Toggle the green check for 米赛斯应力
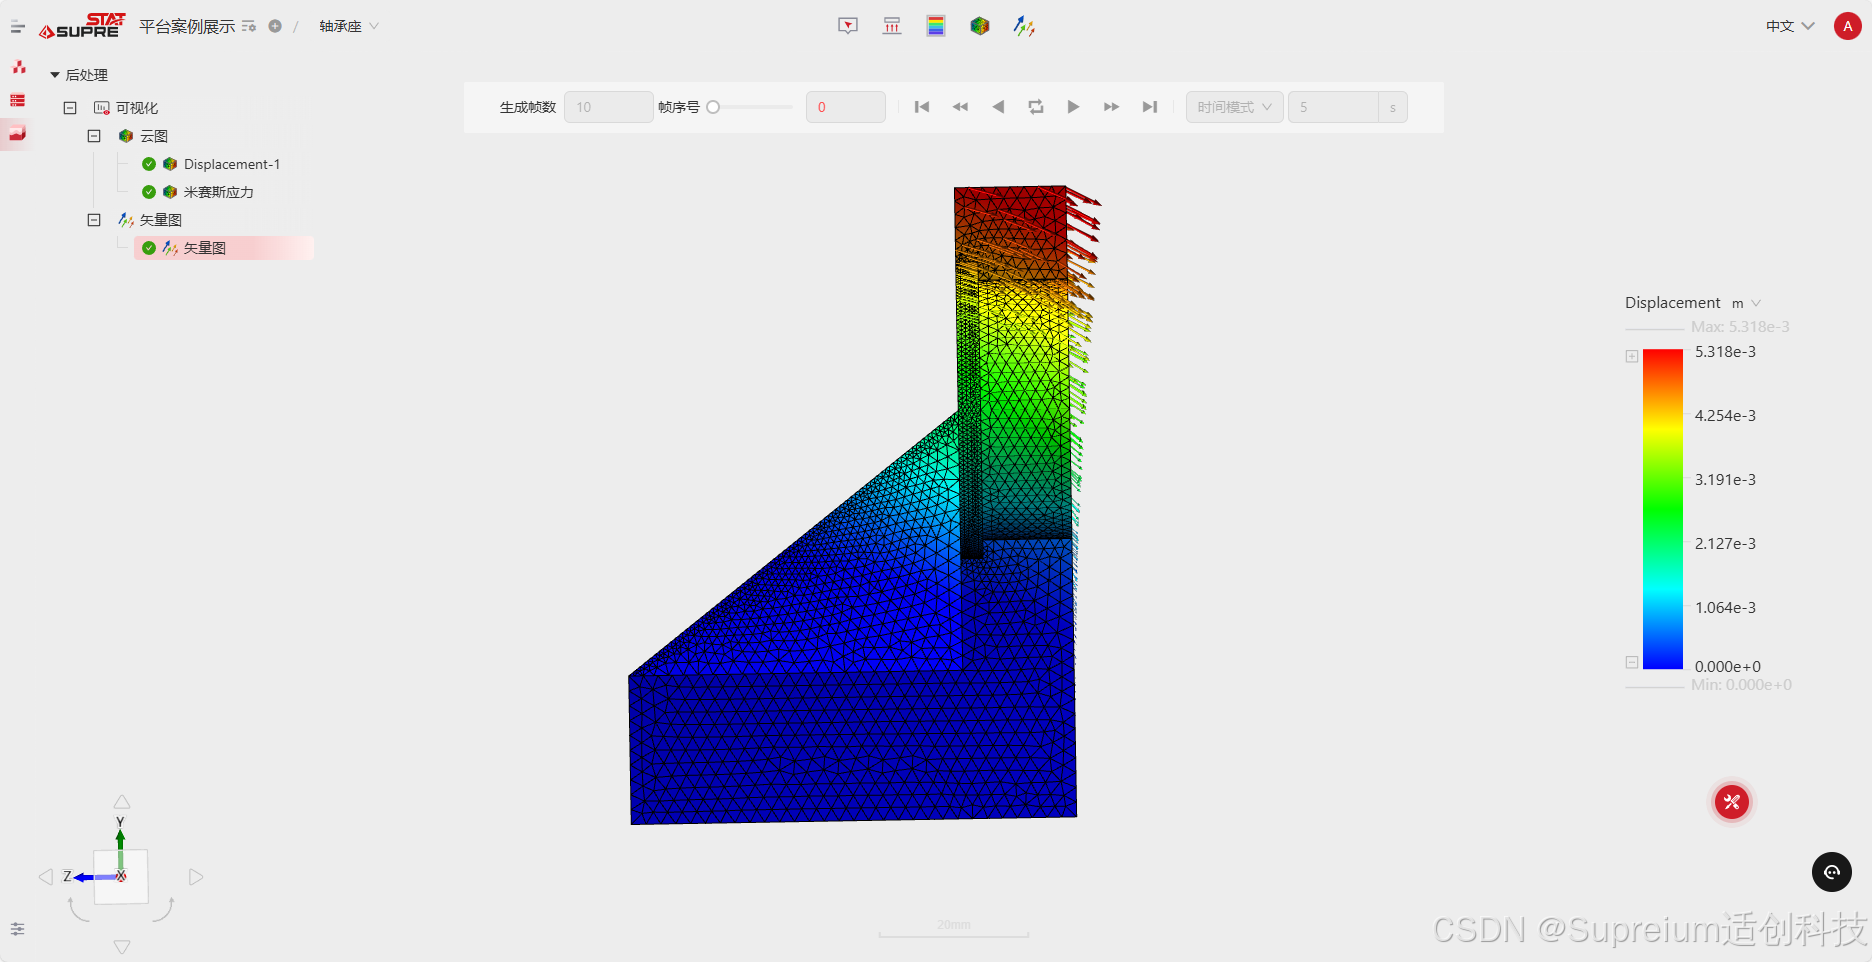This screenshot has width=1872, height=962. pos(149,192)
